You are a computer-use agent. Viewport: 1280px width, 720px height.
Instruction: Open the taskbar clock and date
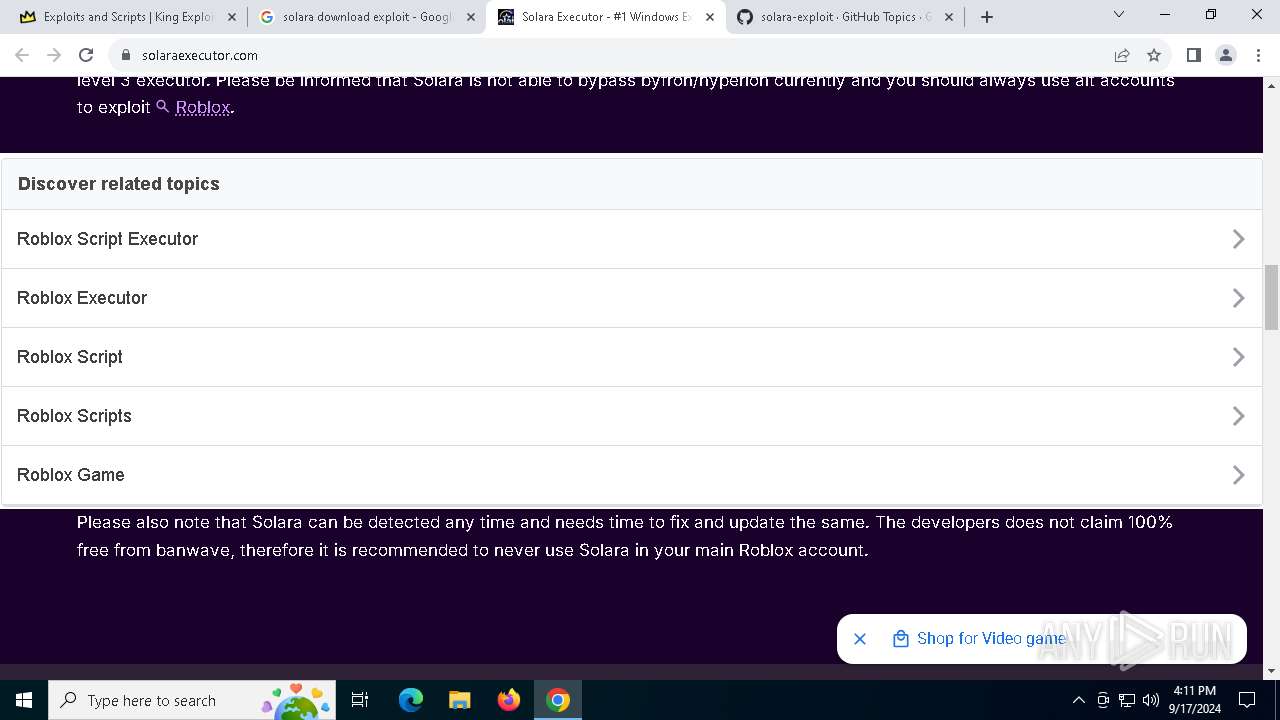click(x=1194, y=700)
